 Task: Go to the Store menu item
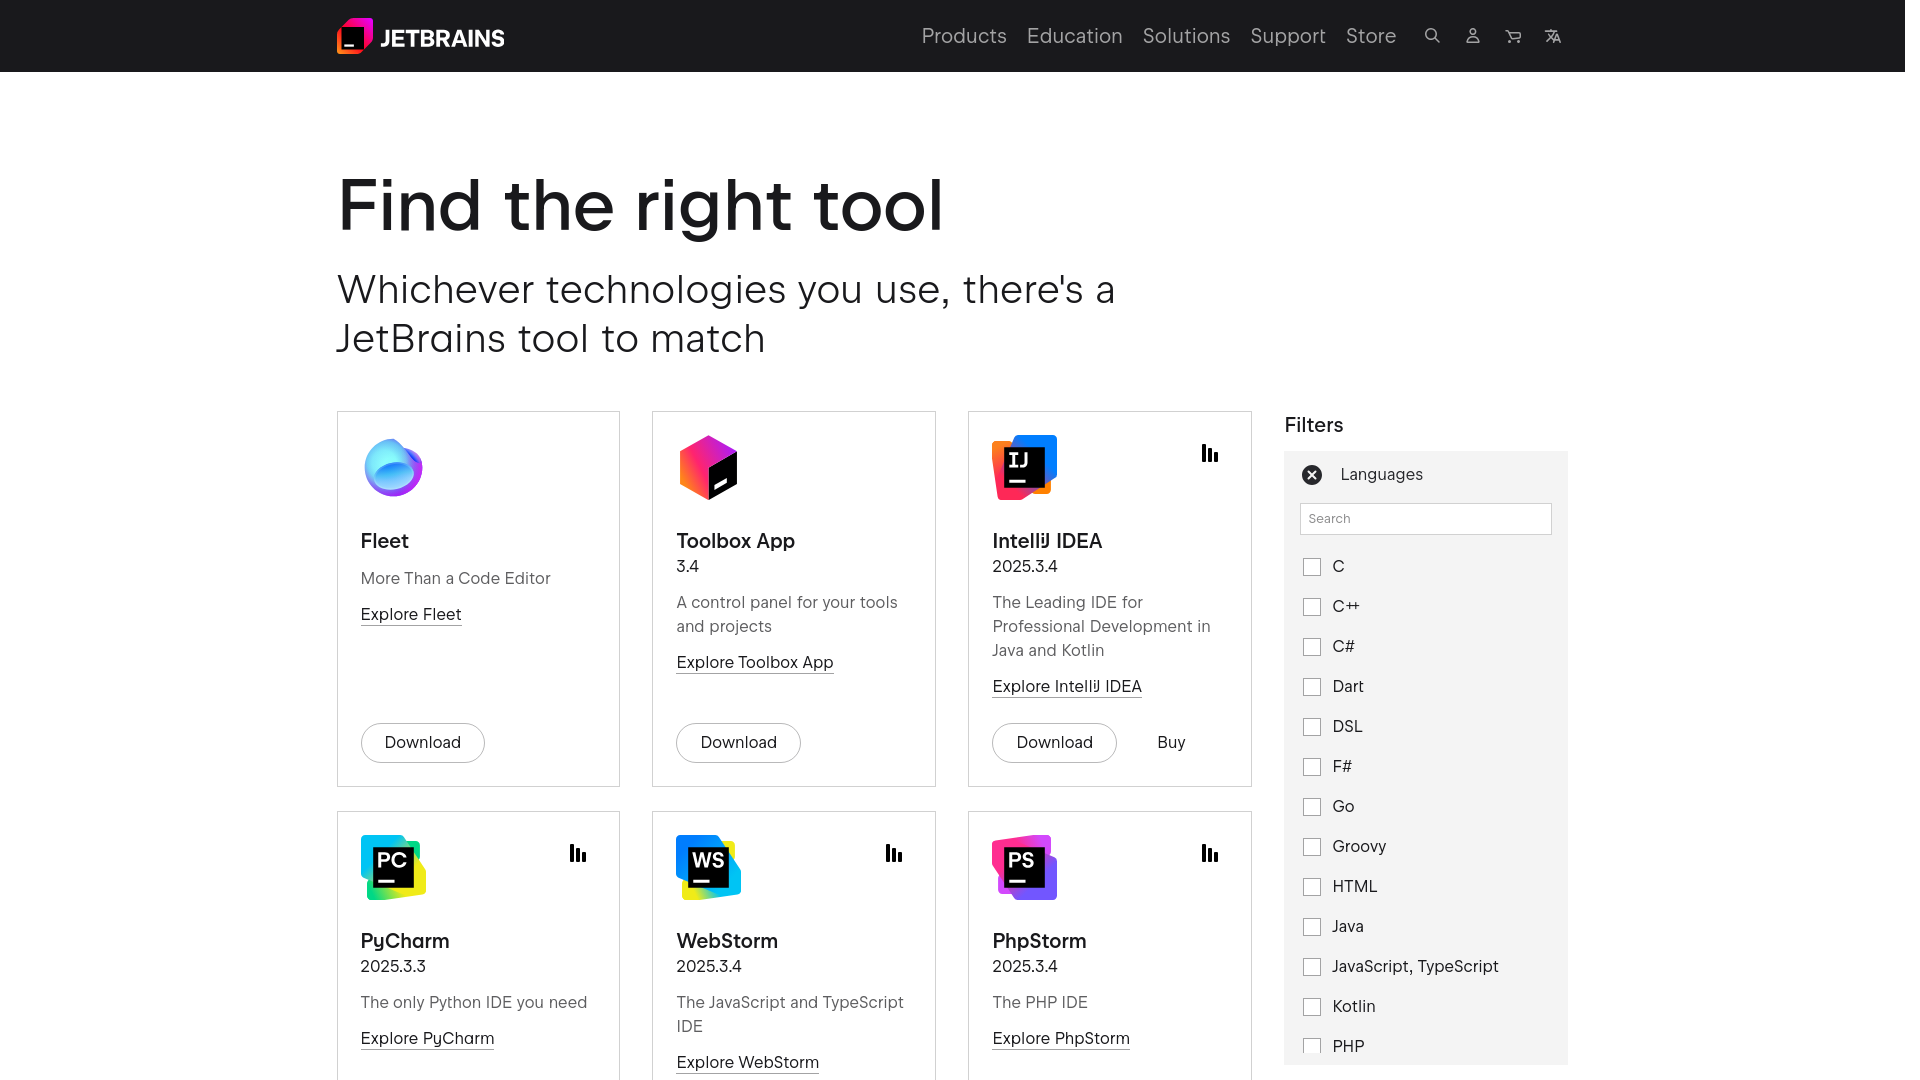tap(1371, 36)
